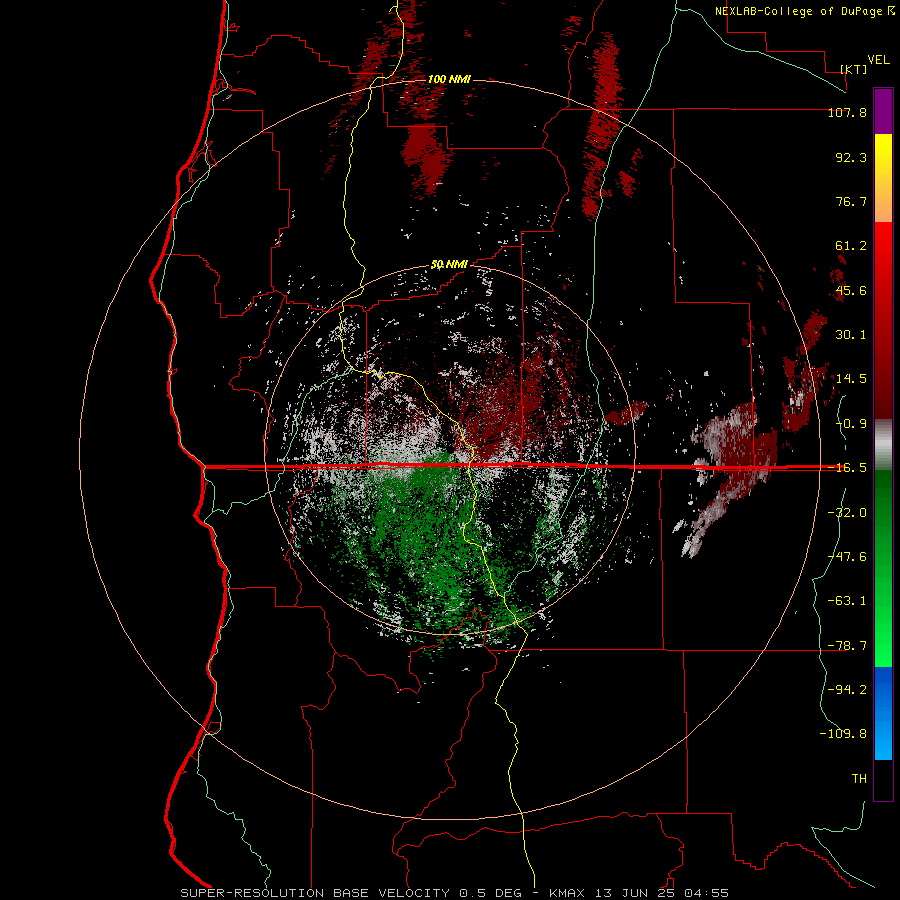Image resolution: width=900 pixels, height=900 pixels.
Task: Click the -94.2 velocity scale value
Action: click(847, 690)
